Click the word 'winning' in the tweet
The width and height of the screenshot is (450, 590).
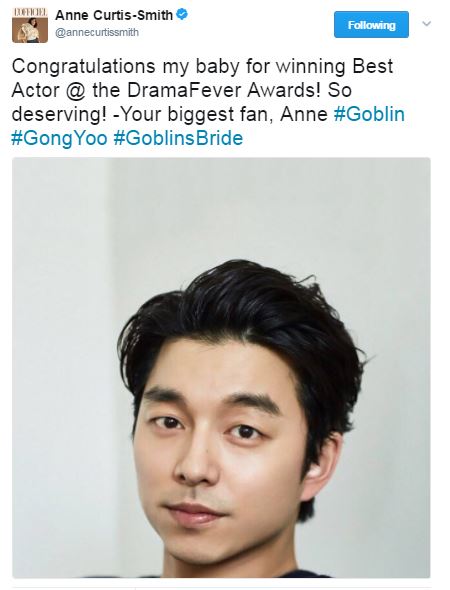[310, 67]
